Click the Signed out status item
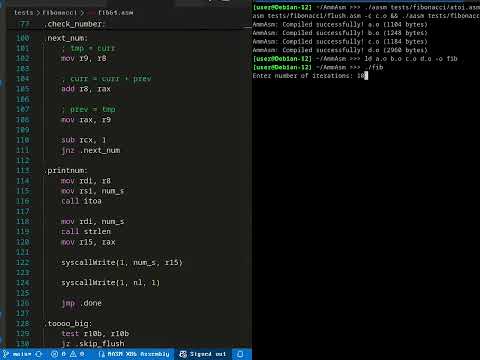480x360 pixels. [203, 354]
